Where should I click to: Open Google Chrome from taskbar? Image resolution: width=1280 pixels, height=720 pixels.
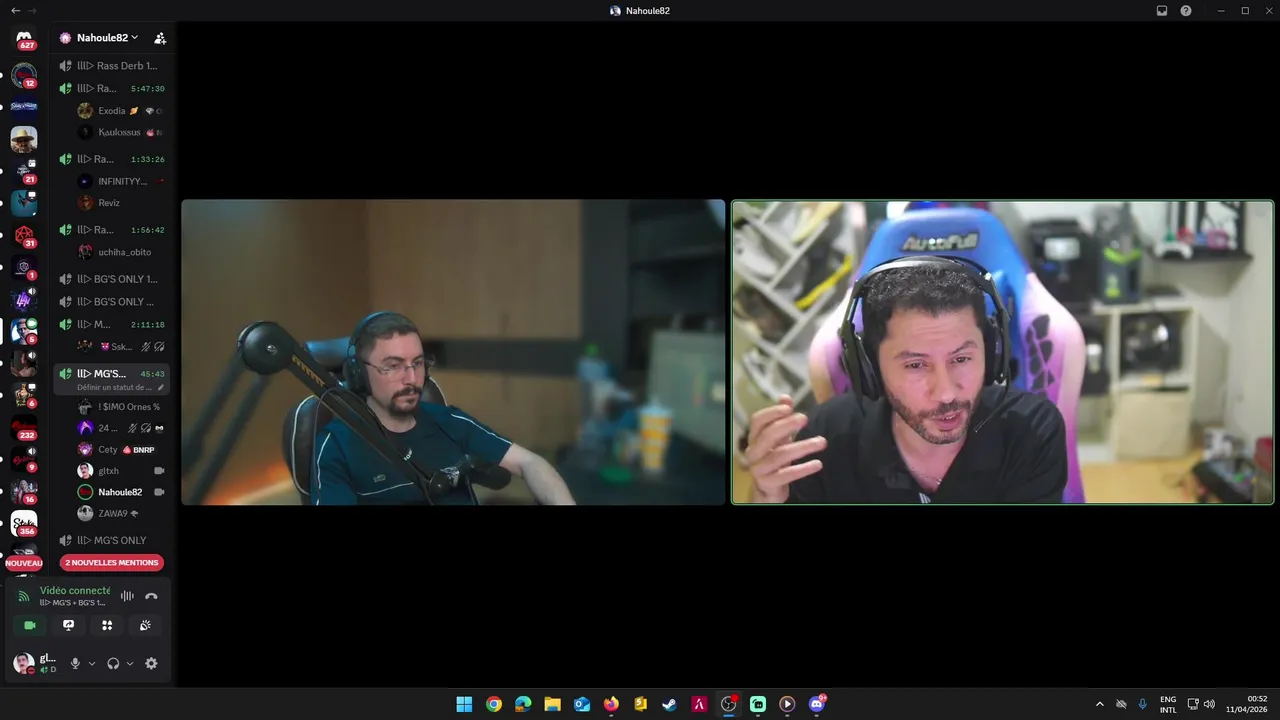point(494,704)
